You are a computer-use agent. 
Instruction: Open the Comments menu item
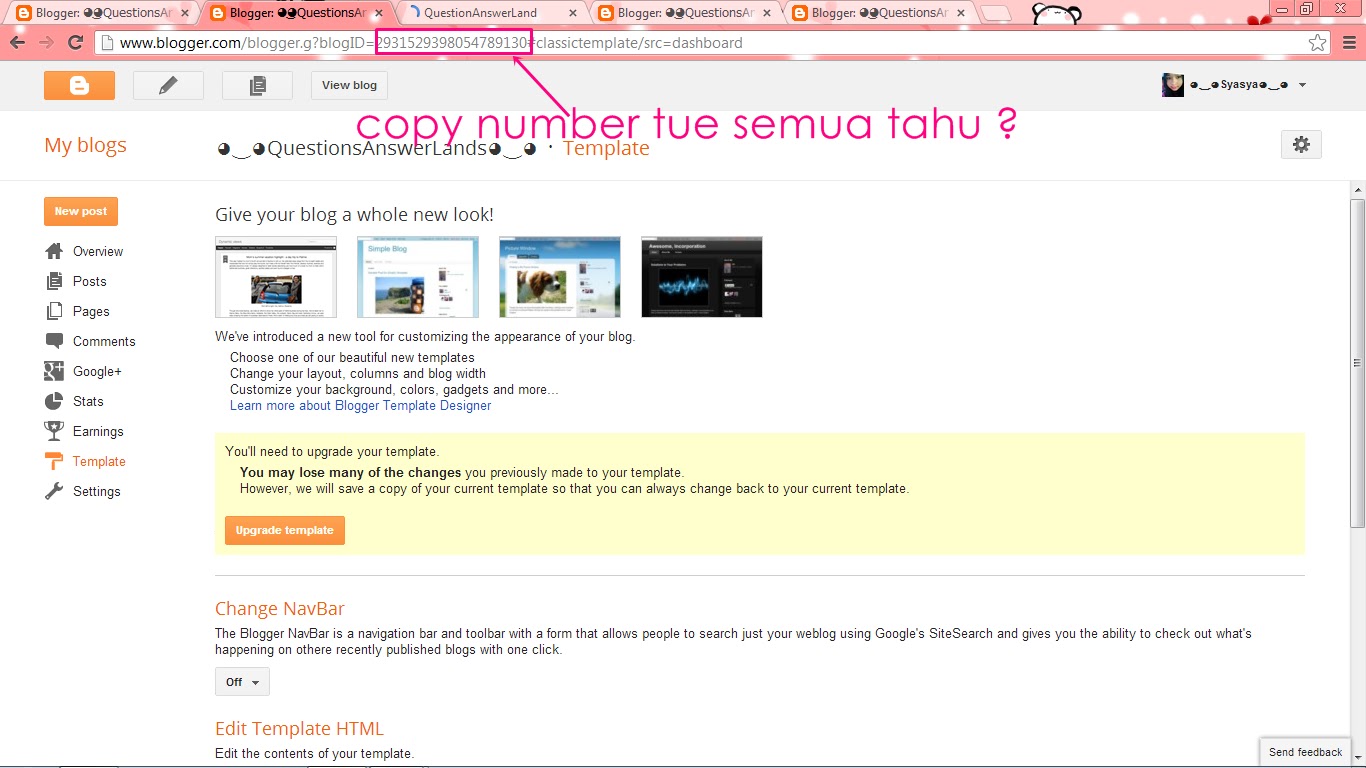point(104,341)
